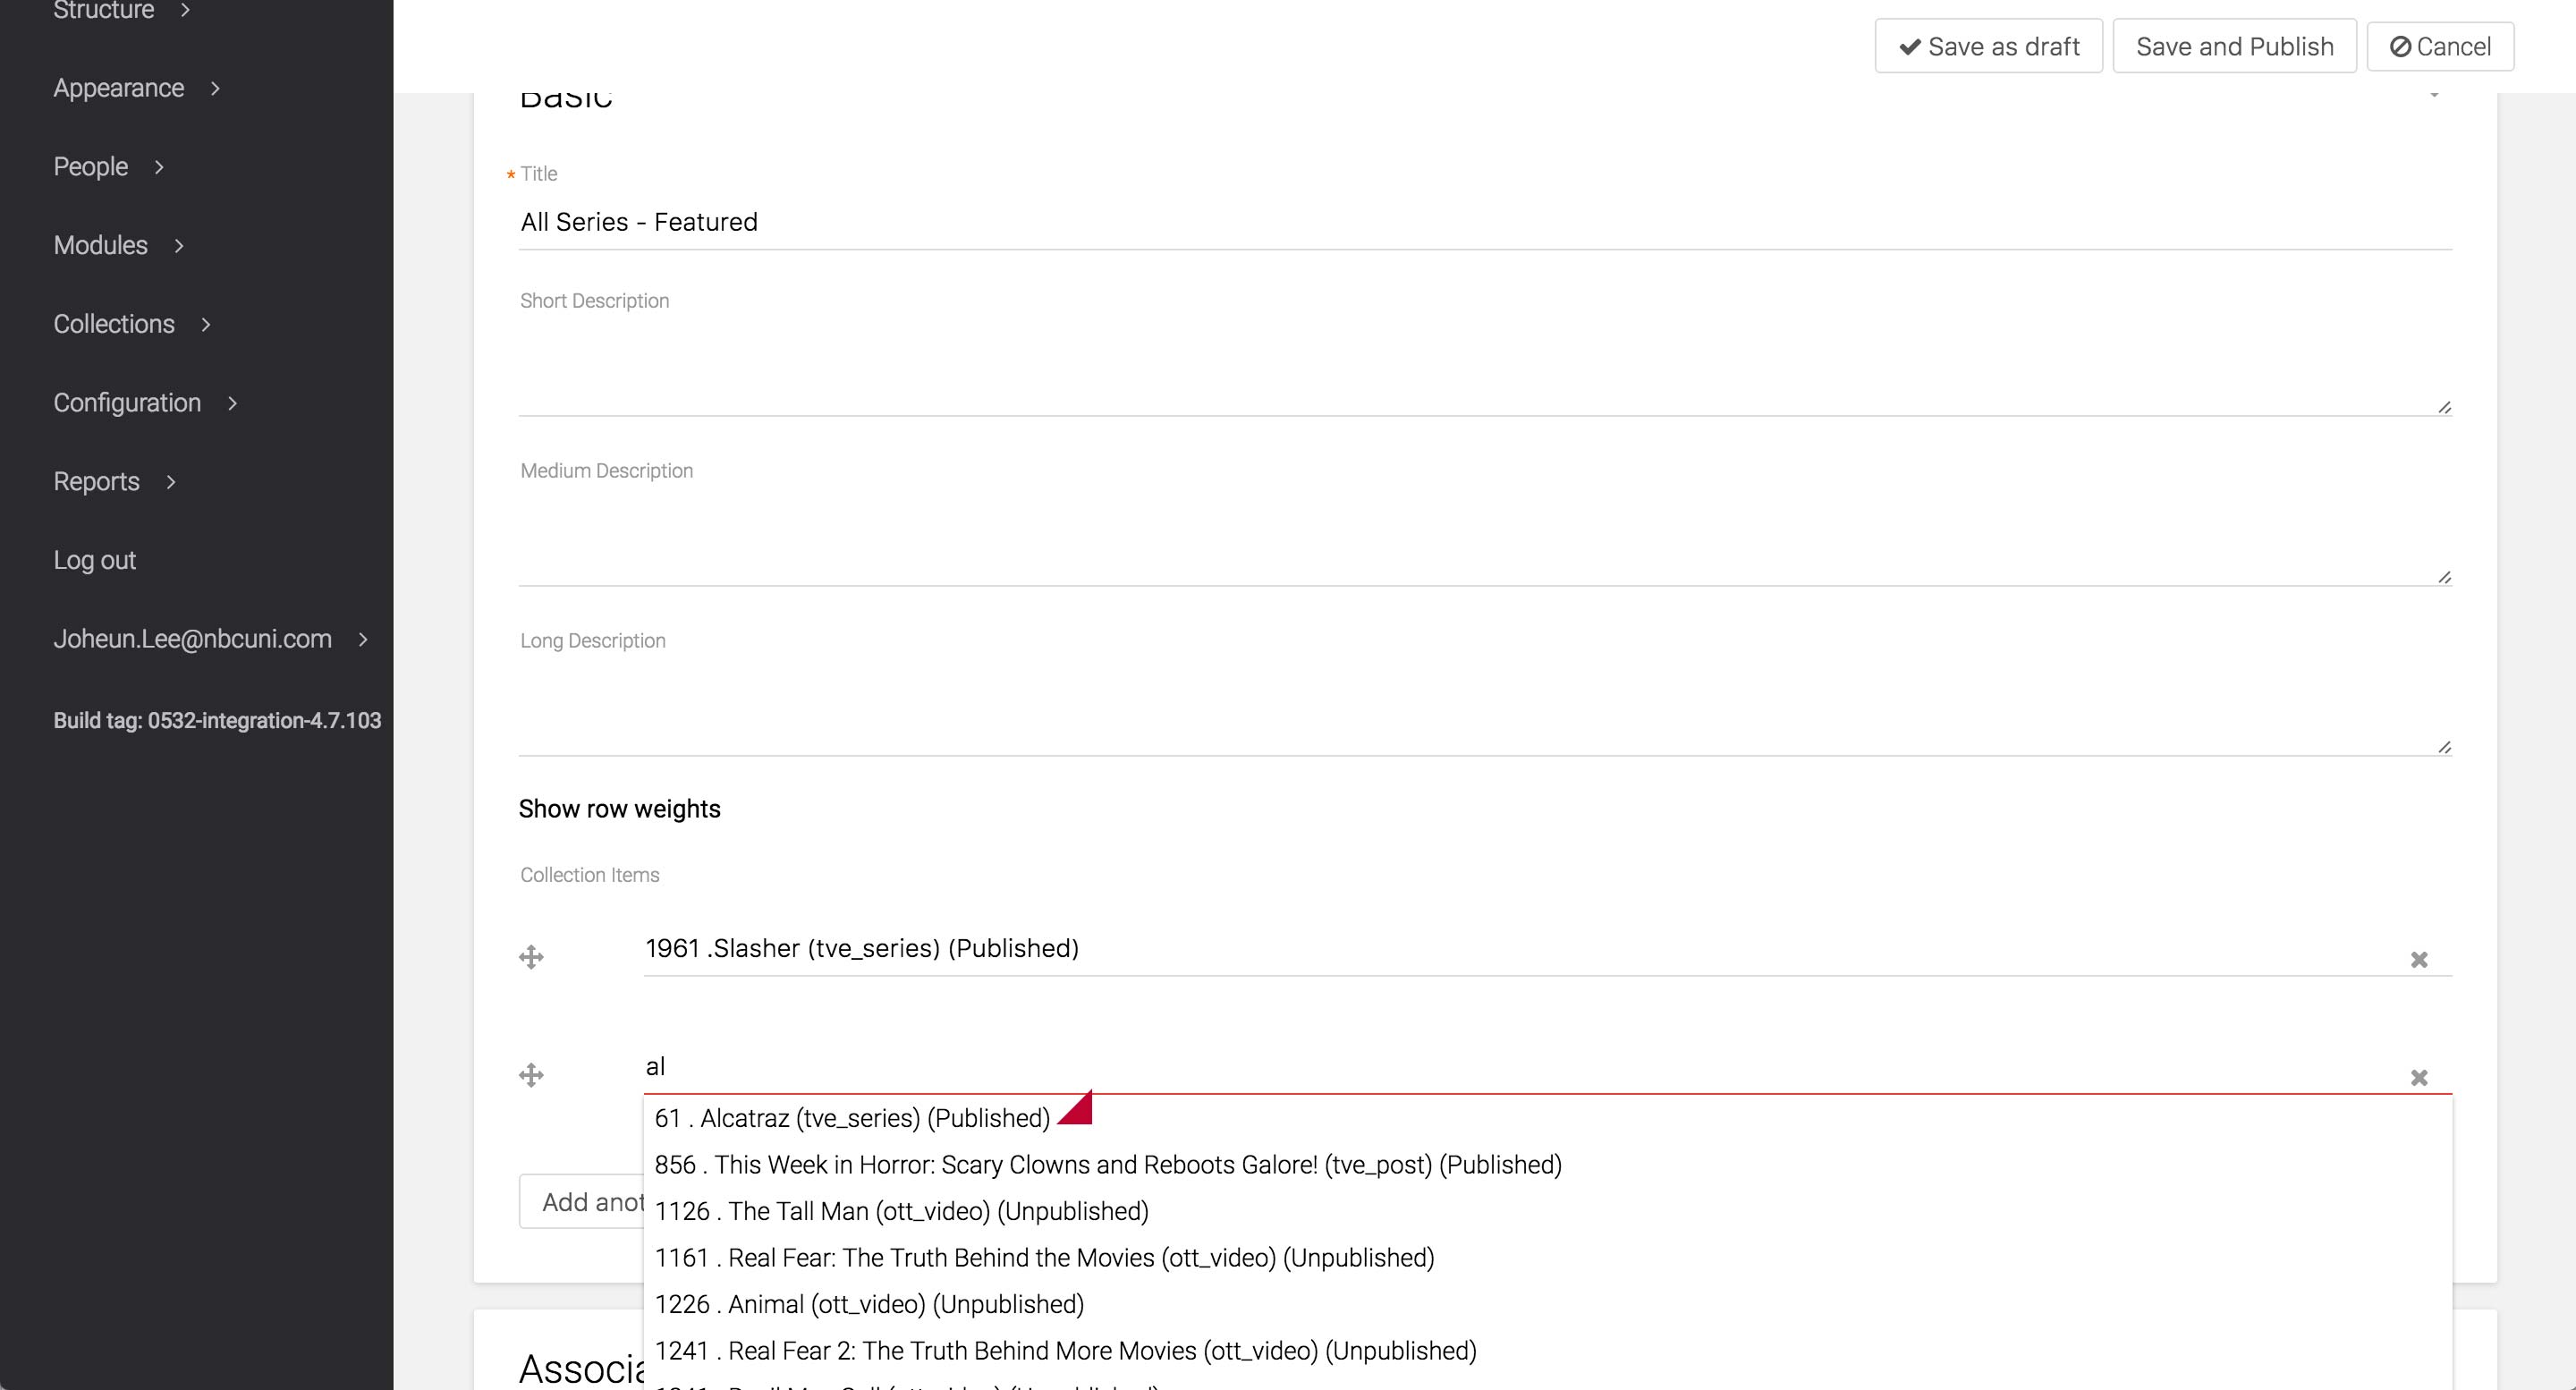Screen dimensions: 2576x1390
Task: Click the drag handle beside the 'al' row
Action: click(531, 1075)
